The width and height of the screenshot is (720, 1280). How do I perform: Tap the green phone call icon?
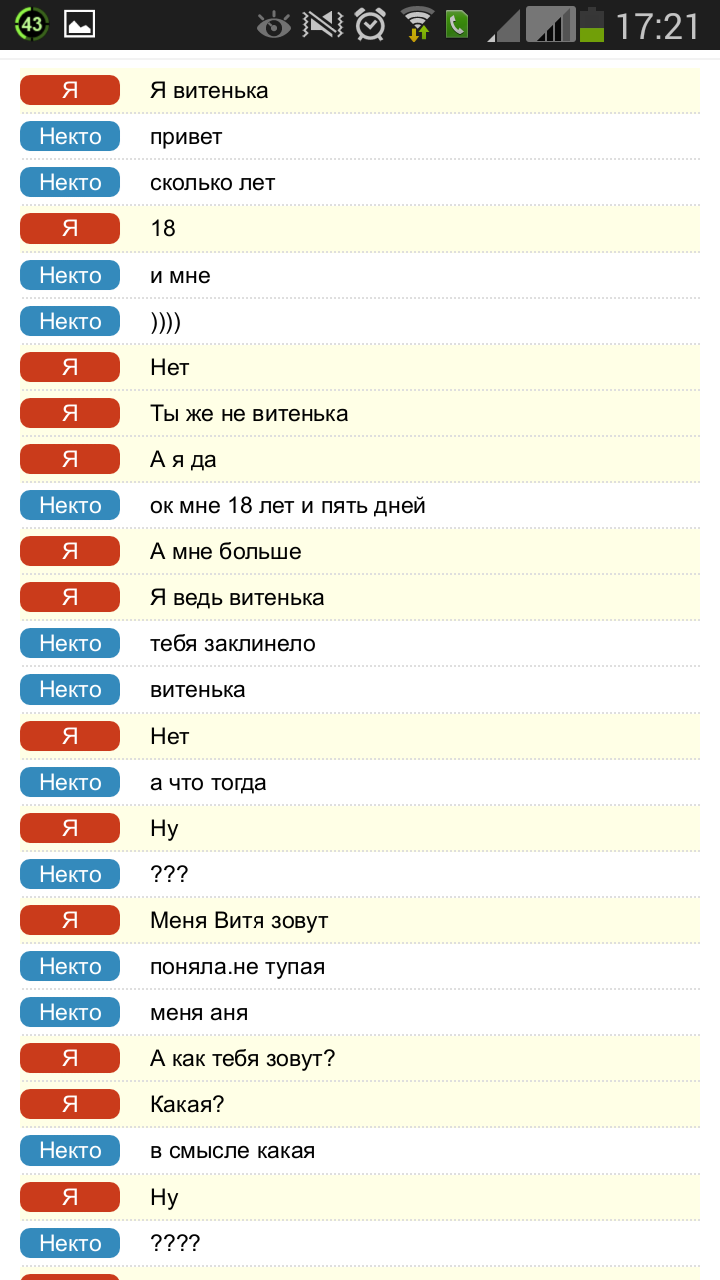tap(457, 25)
